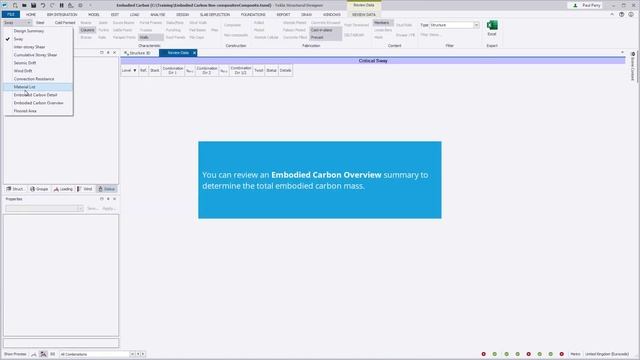
Task: Toggle the Non-composite construction filter
Action: click(236, 35)
